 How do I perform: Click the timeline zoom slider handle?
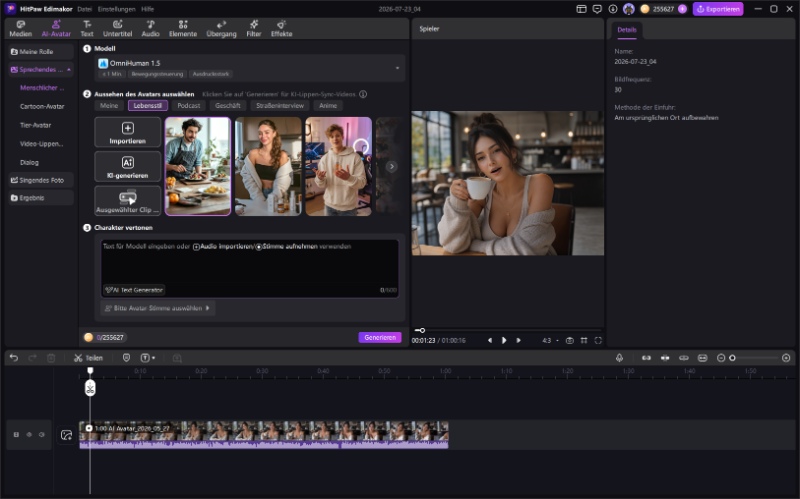coord(732,358)
